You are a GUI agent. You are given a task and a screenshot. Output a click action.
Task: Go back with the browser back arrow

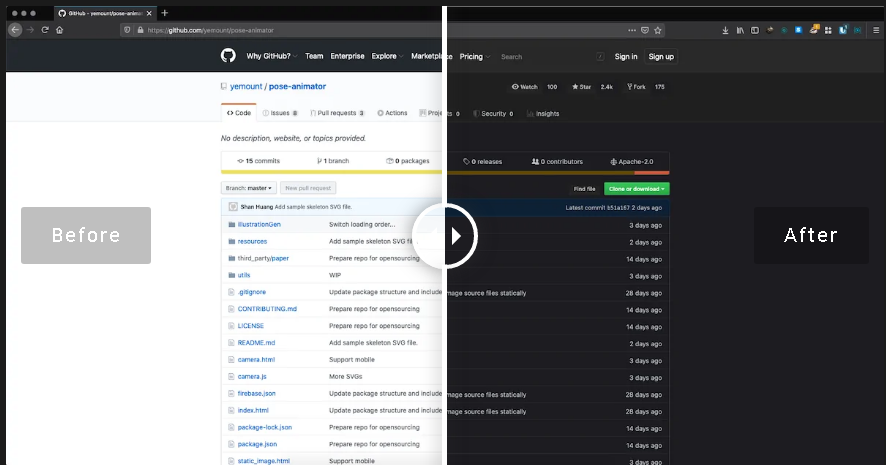click(15, 30)
